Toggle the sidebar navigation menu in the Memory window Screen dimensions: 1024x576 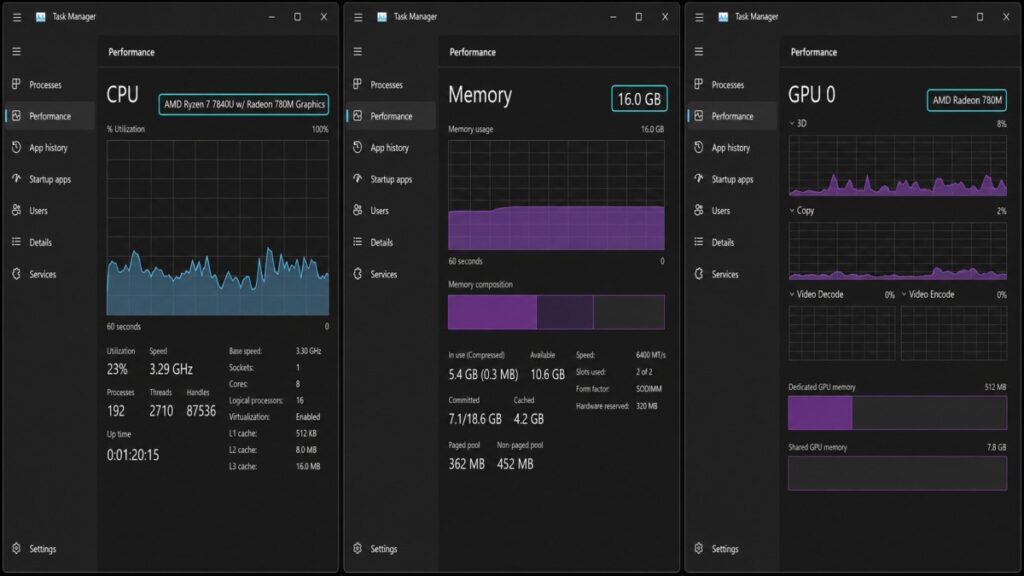(x=357, y=52)
